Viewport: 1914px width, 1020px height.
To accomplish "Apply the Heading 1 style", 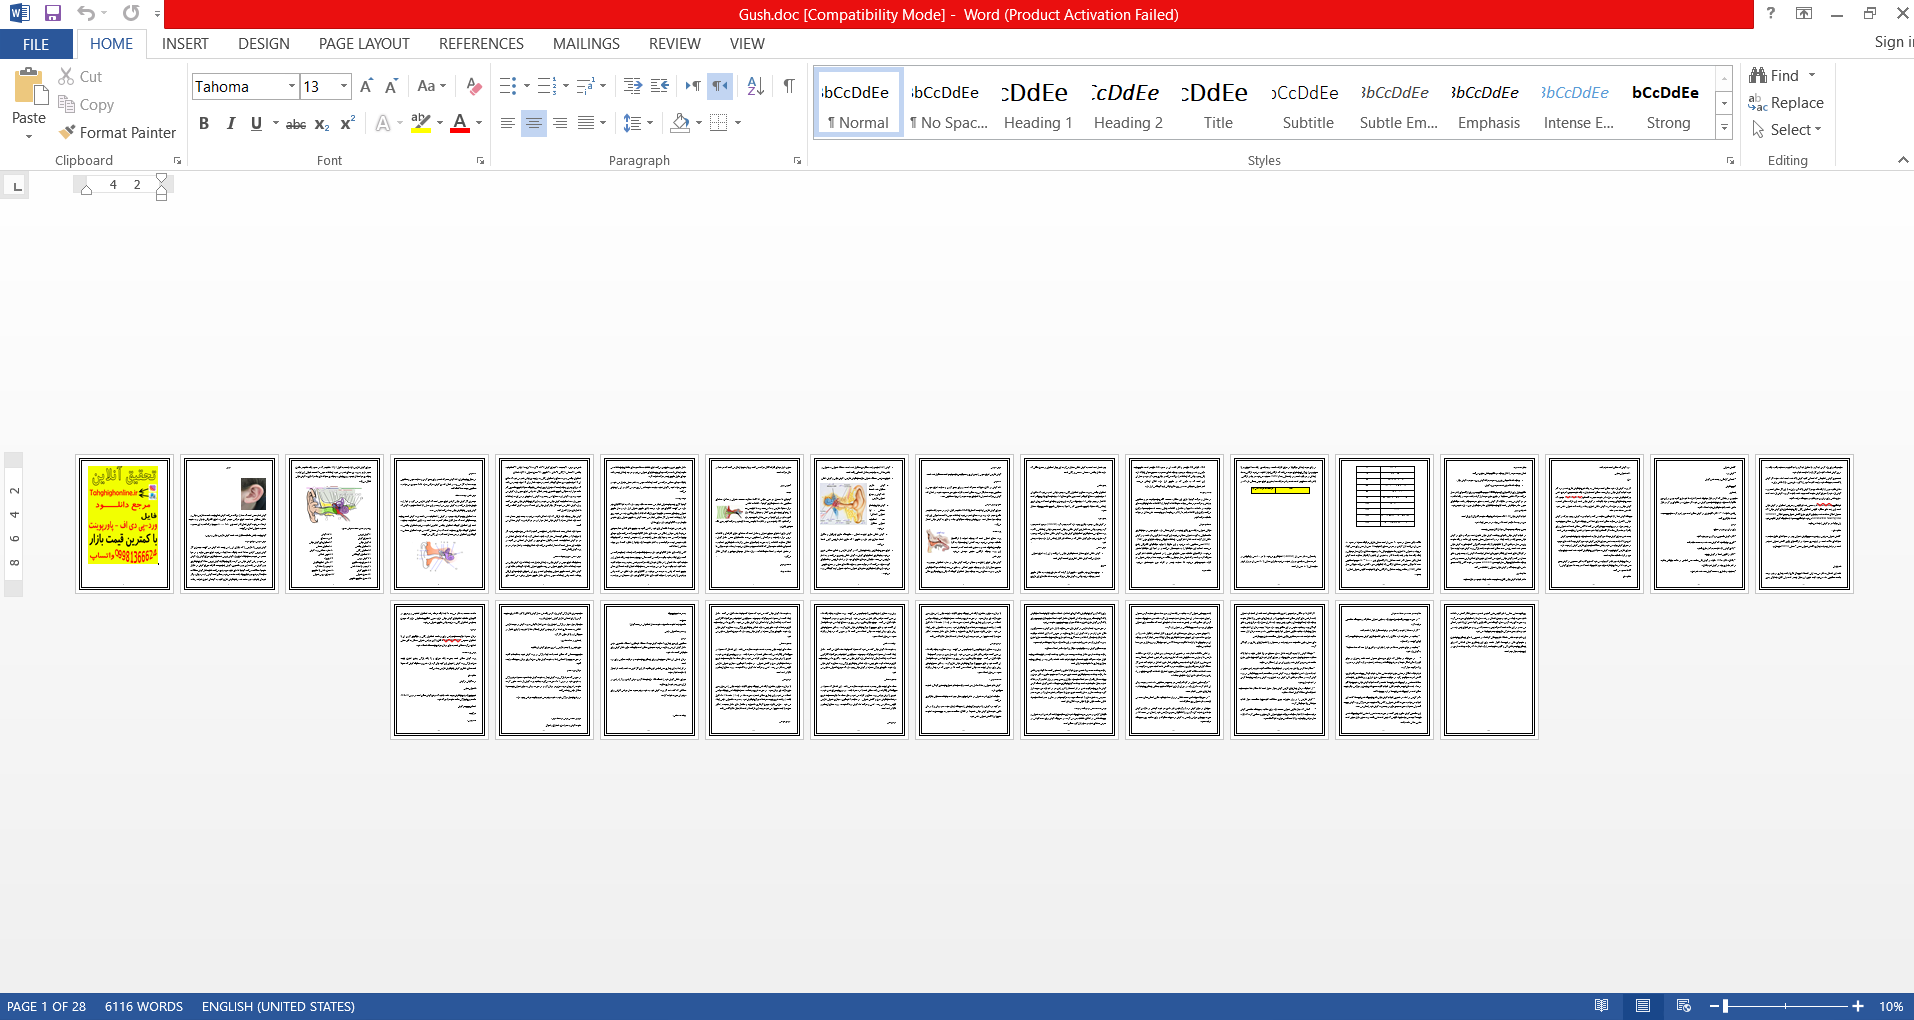I will [1038, 104].
